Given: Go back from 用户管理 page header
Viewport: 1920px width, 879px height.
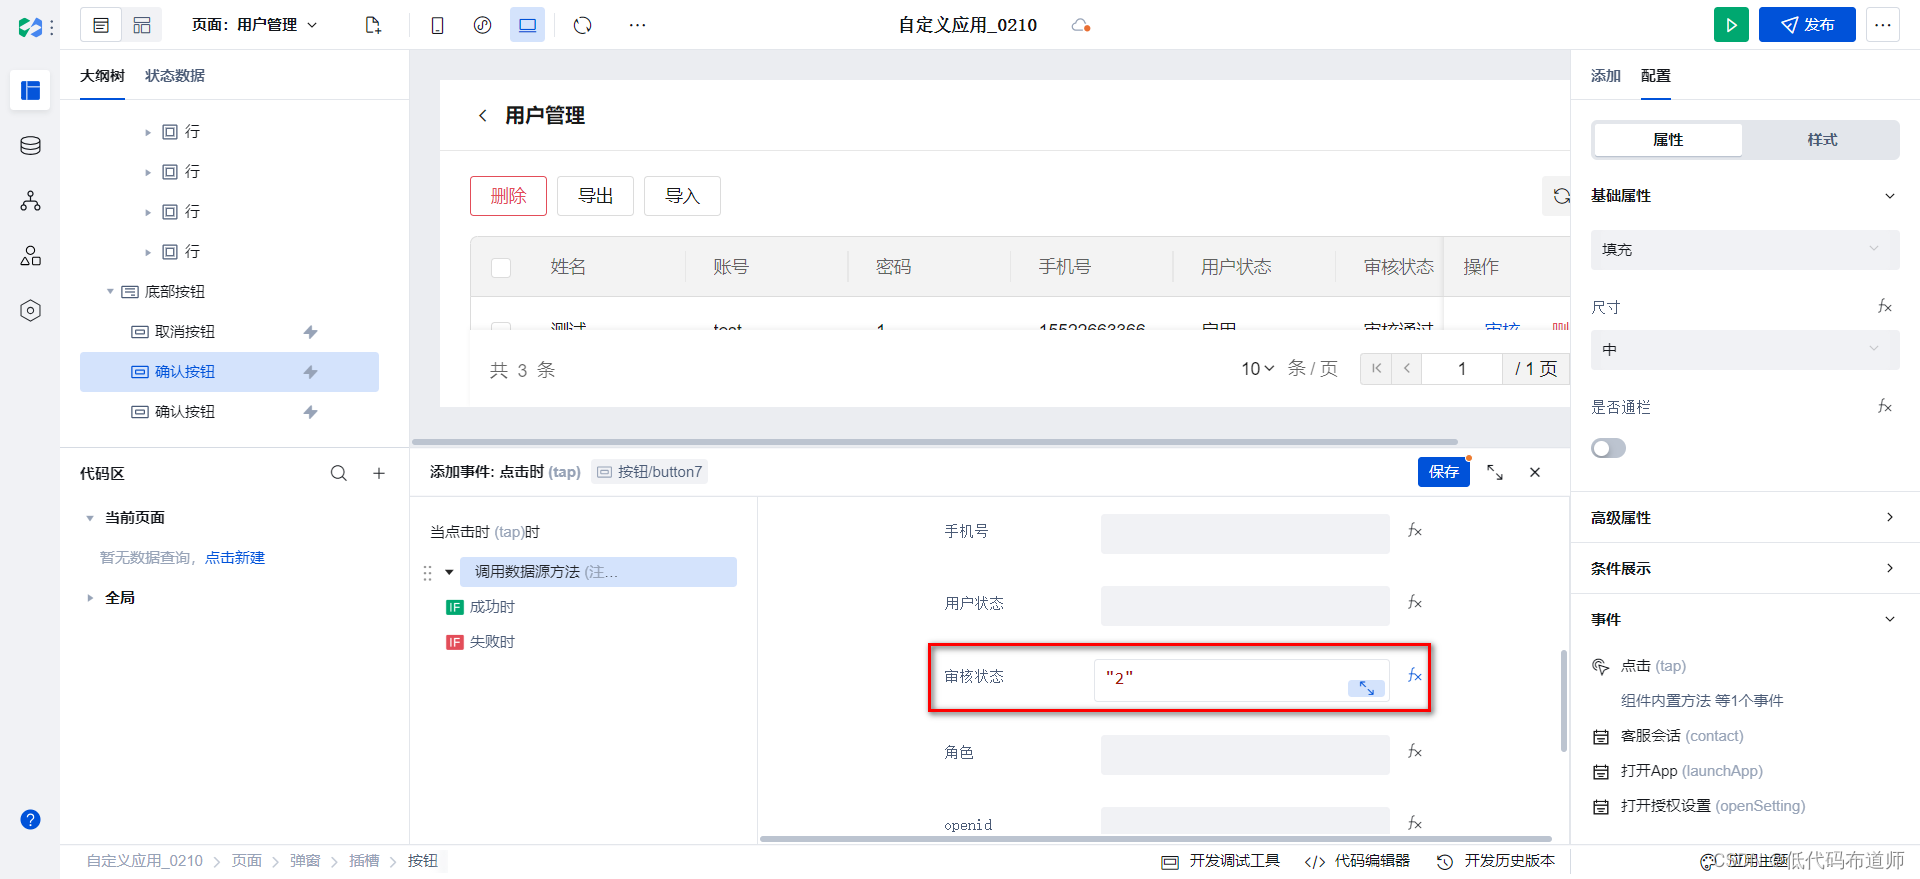Looking at the screenshot, I should click(x=483, y=116).
